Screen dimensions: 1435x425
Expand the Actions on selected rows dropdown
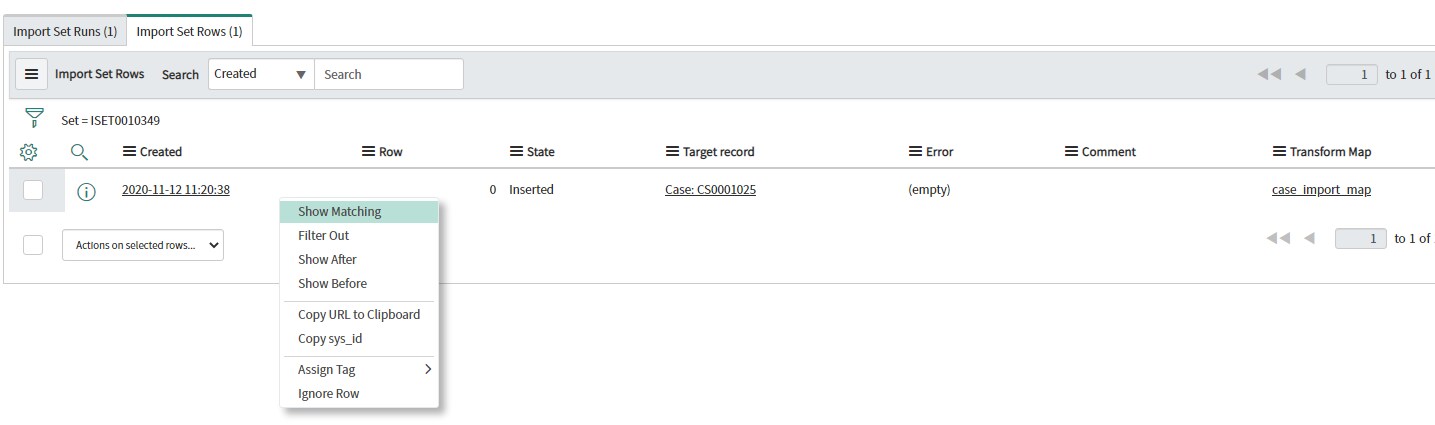(x=143, y=245)
